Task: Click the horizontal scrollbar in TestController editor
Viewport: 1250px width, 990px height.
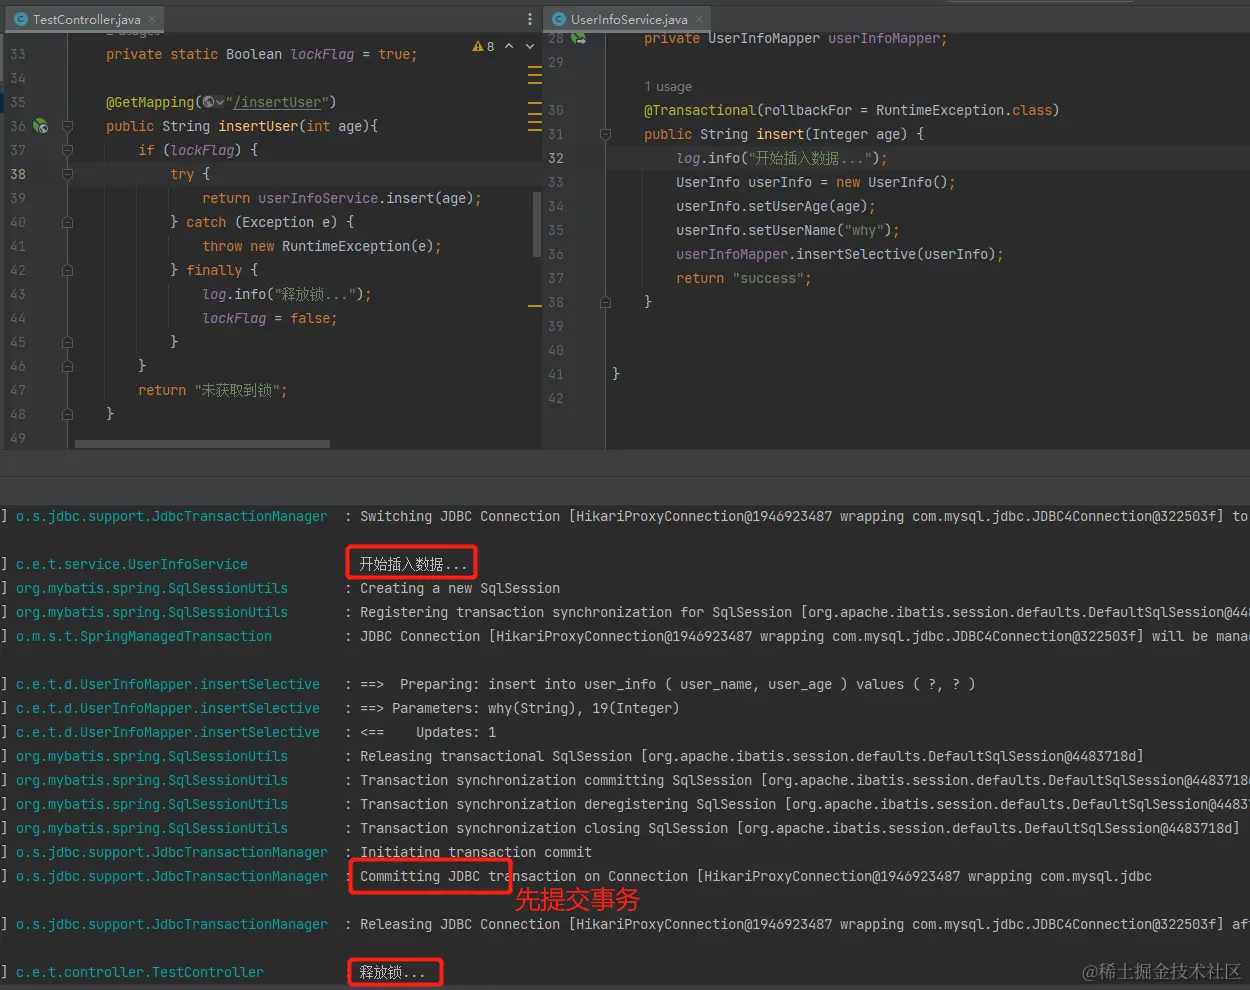Action: tap(202, 444)
